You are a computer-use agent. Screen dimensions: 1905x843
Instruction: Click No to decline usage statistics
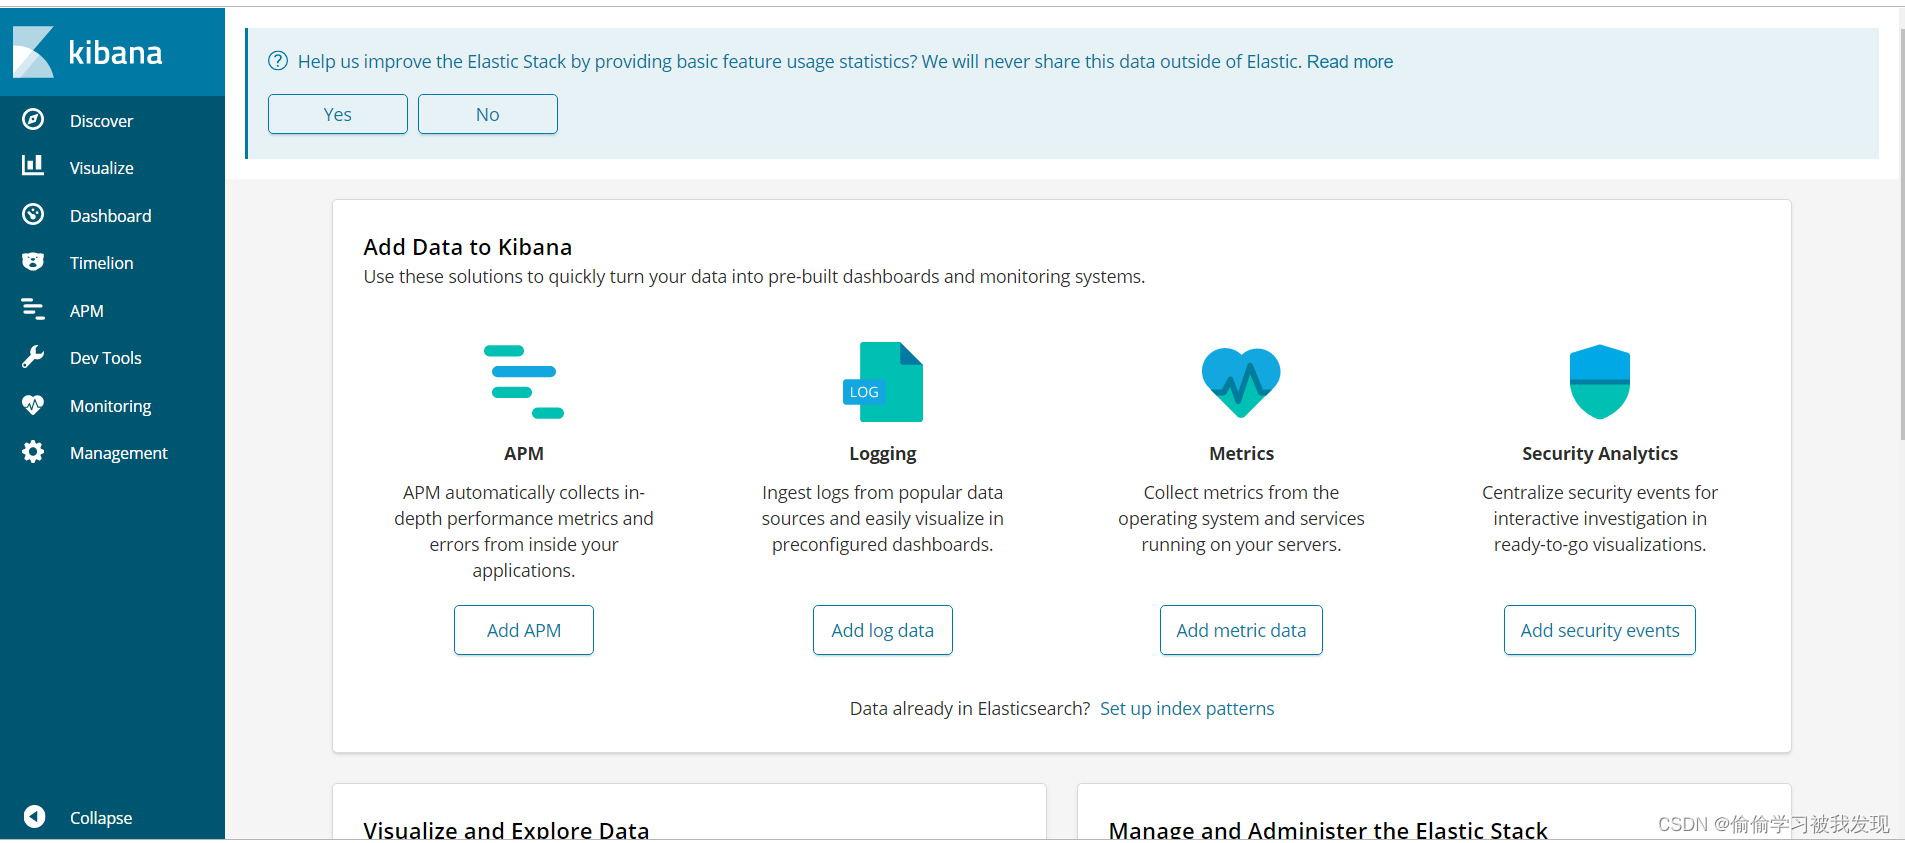pos(488,114)
